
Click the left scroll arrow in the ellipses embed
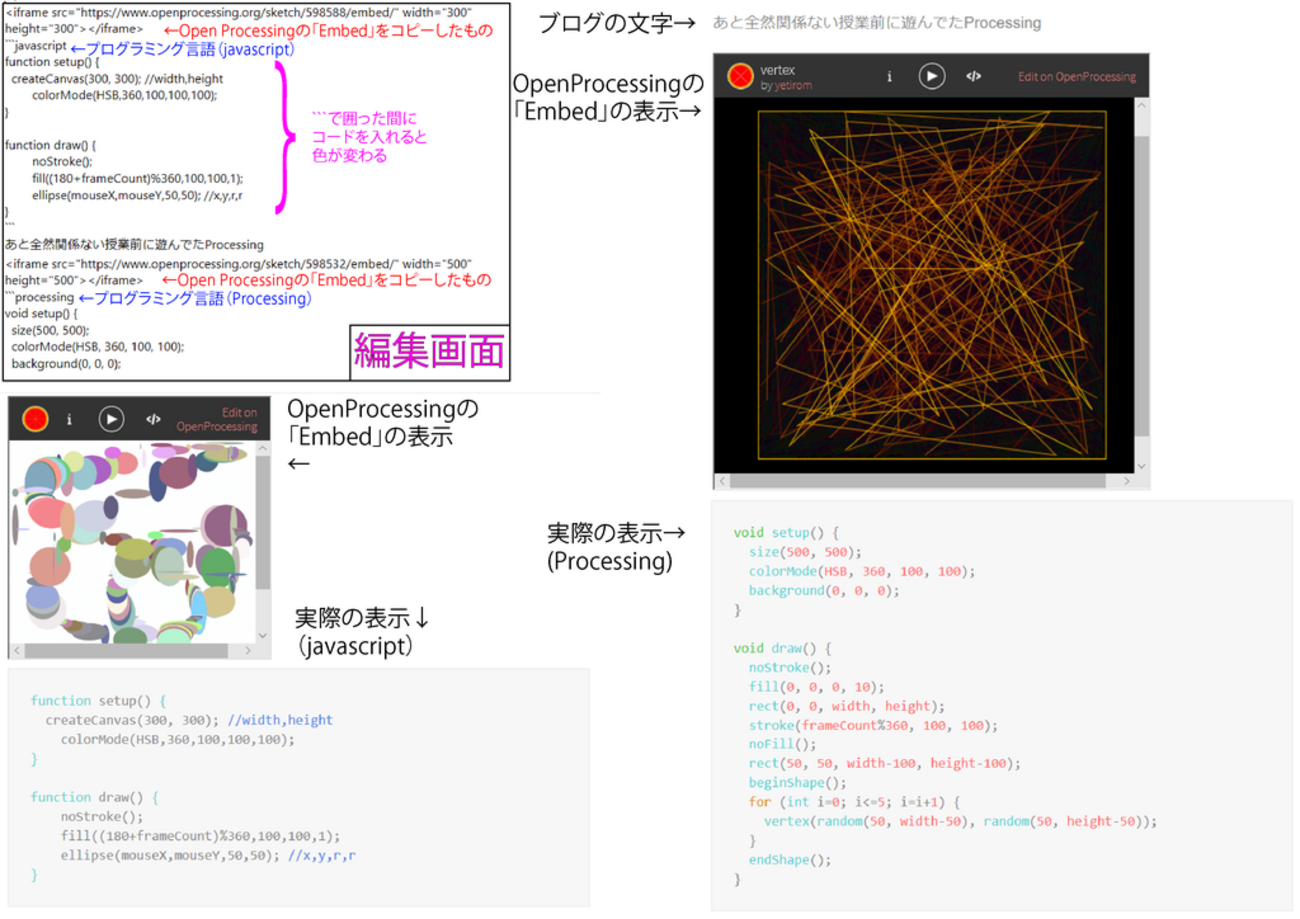pyautogui.click(x=16, y=651)
